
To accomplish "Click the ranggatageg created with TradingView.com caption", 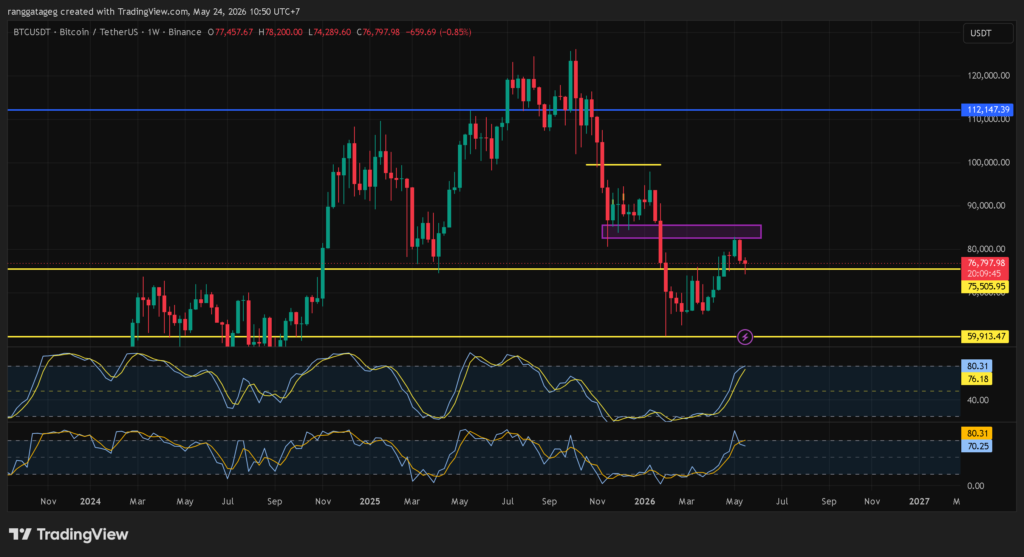I will tap(153, 12).
